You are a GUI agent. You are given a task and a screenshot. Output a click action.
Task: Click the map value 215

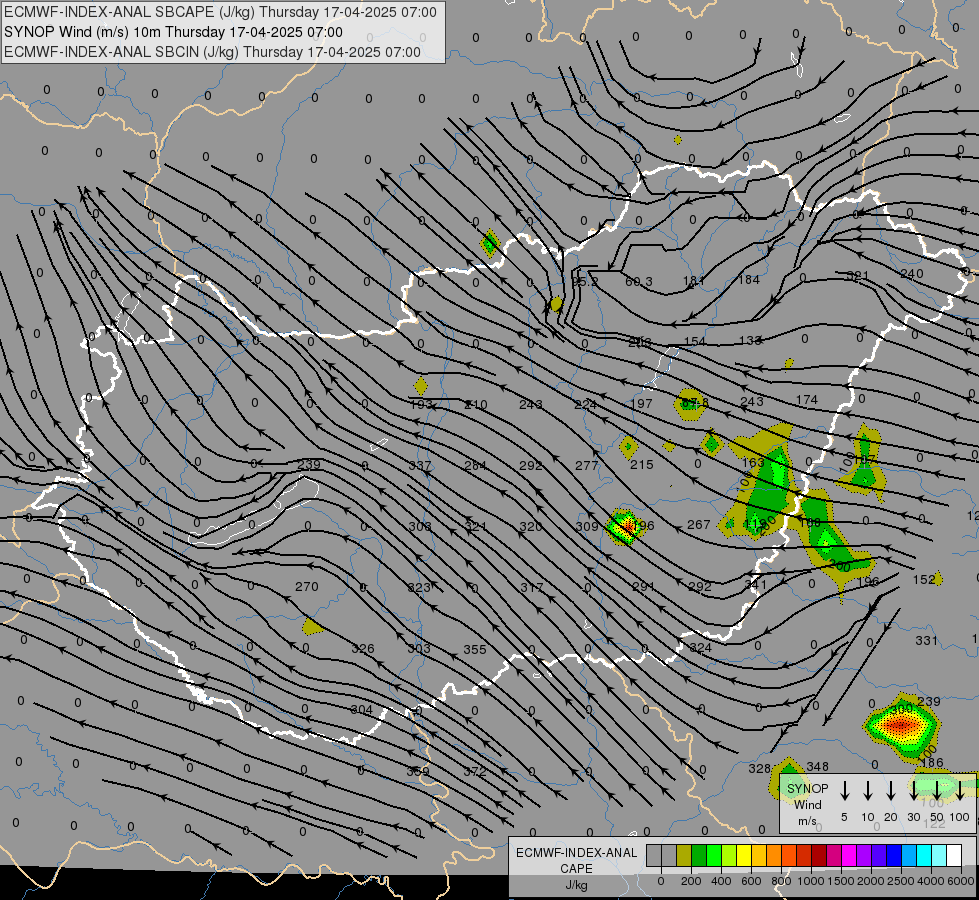pos(642,465)
